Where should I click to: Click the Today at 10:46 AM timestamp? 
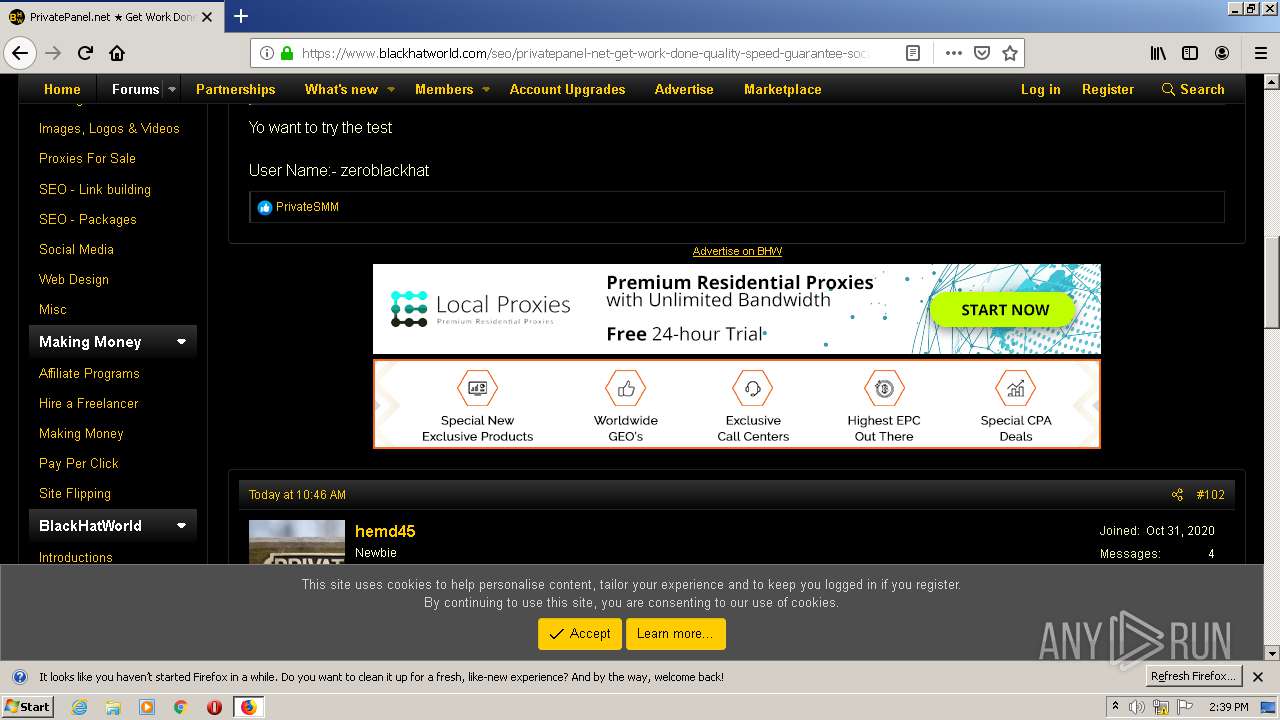[297, 495]
